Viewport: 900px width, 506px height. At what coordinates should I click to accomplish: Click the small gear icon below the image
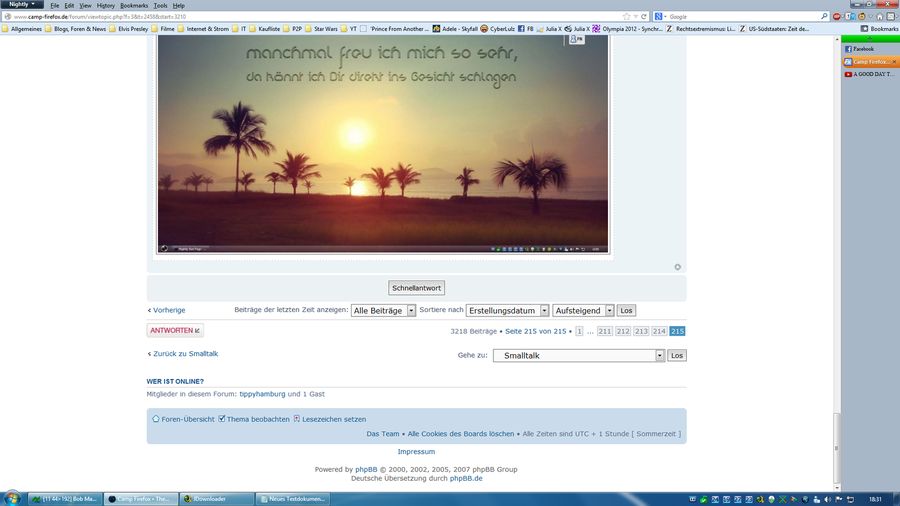[x=677, y=267]
